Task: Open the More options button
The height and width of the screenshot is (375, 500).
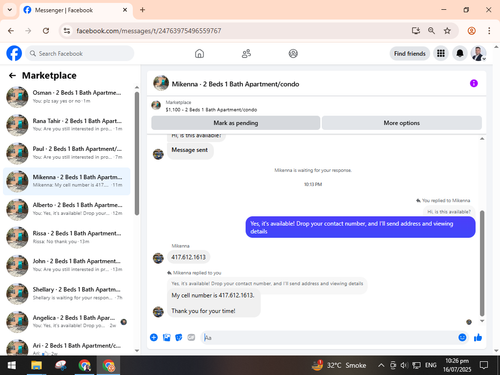Action: 402,123
